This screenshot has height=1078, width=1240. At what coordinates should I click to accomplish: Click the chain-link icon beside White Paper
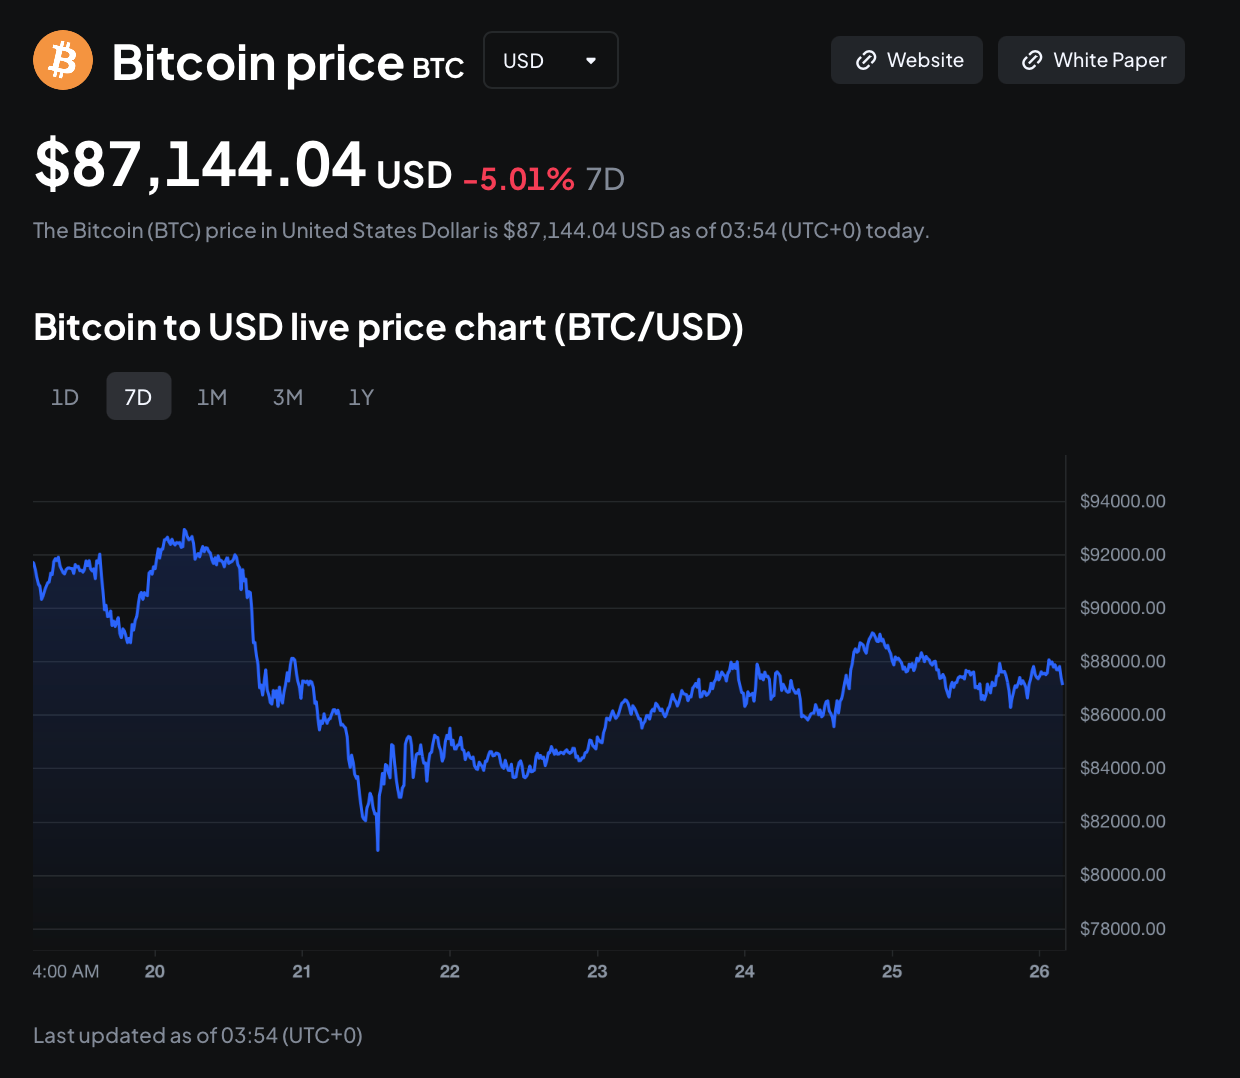[1032, 61]
